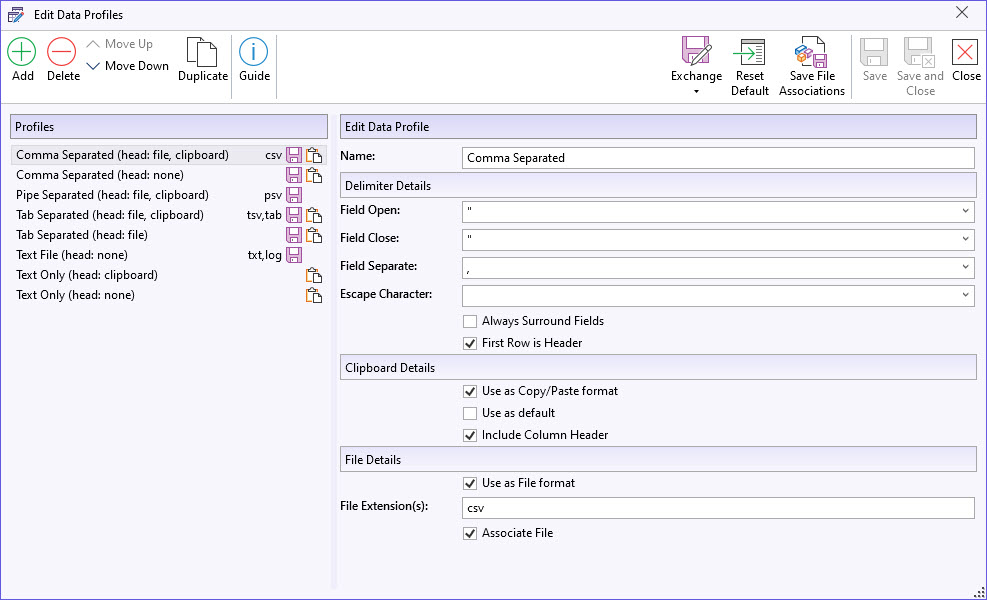
Task: Click the window resize grip corner
Action: pyautogui.click(x=979, y=592)
